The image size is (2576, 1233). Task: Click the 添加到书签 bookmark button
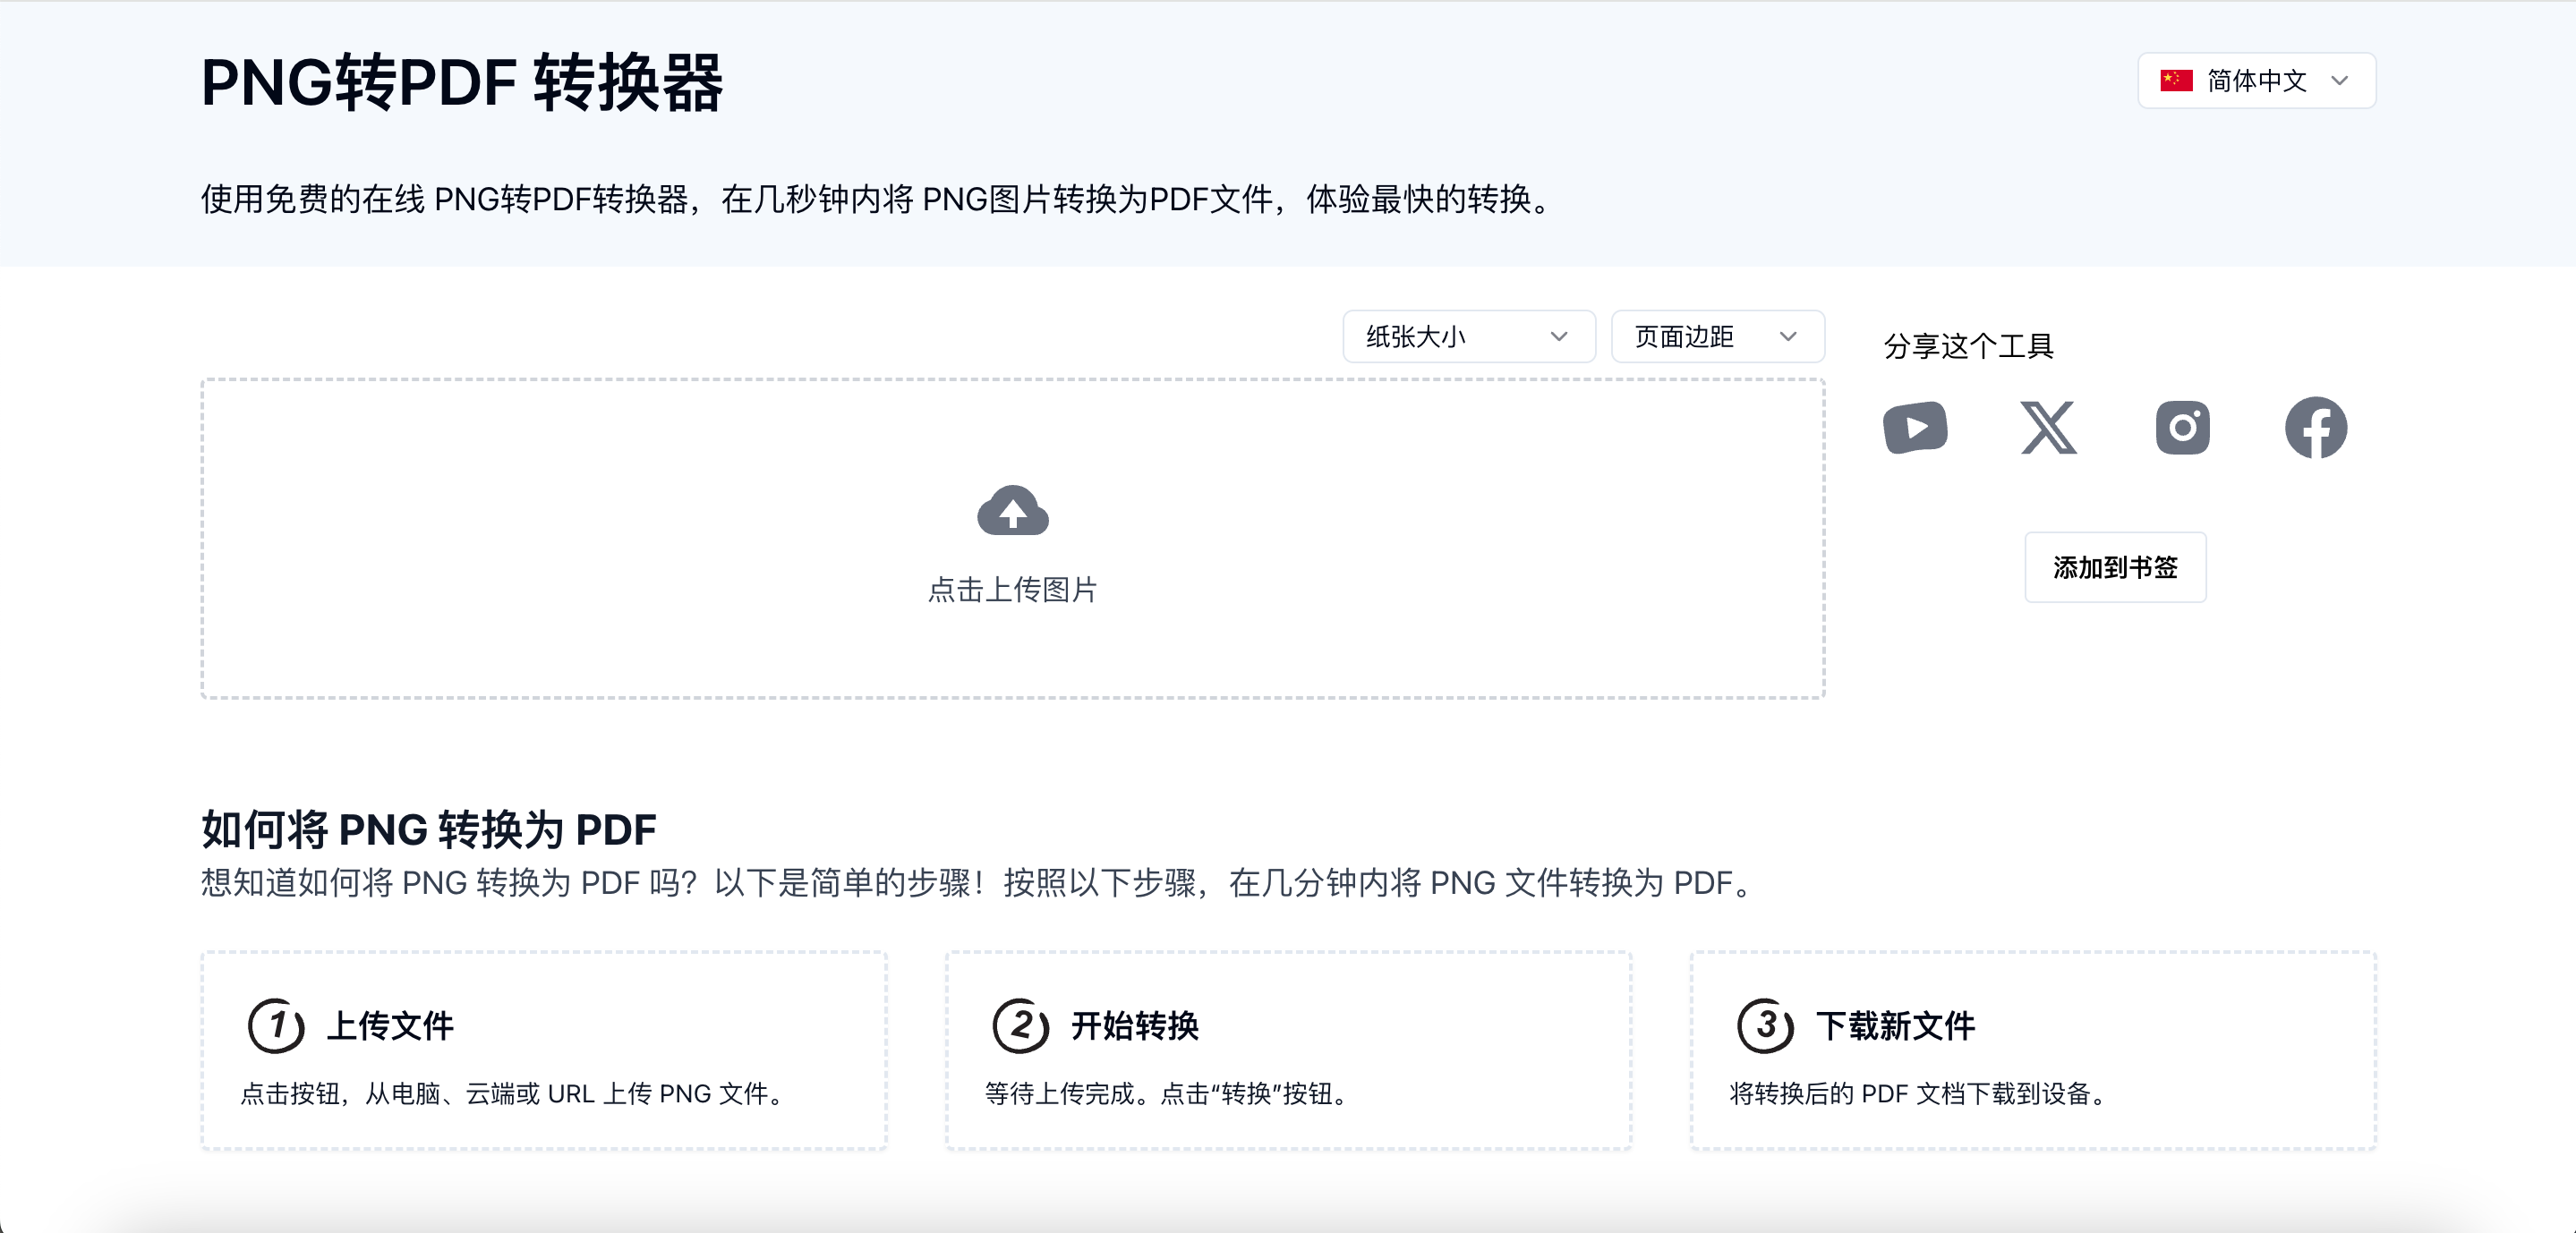click(x=2115, y=567)
